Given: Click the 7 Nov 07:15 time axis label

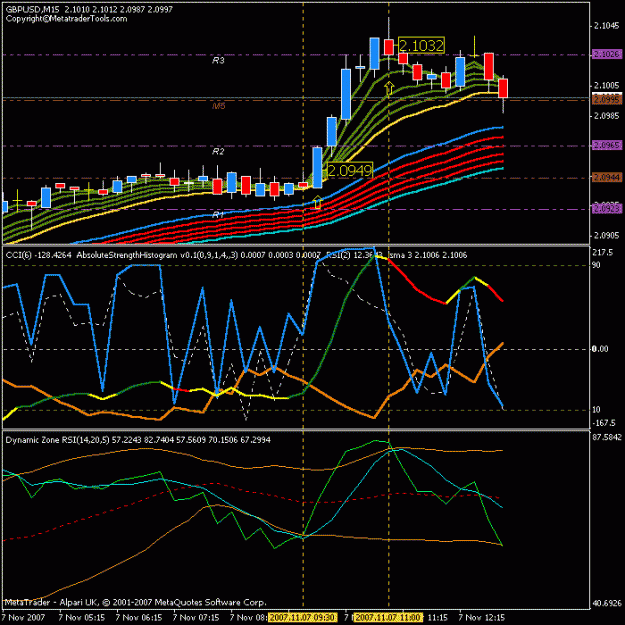Looking at the screenshot, I should pos(196,617).
